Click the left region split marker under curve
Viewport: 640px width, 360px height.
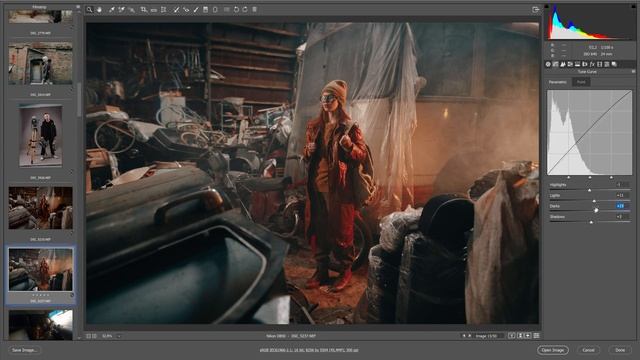[x=569, y=177]
